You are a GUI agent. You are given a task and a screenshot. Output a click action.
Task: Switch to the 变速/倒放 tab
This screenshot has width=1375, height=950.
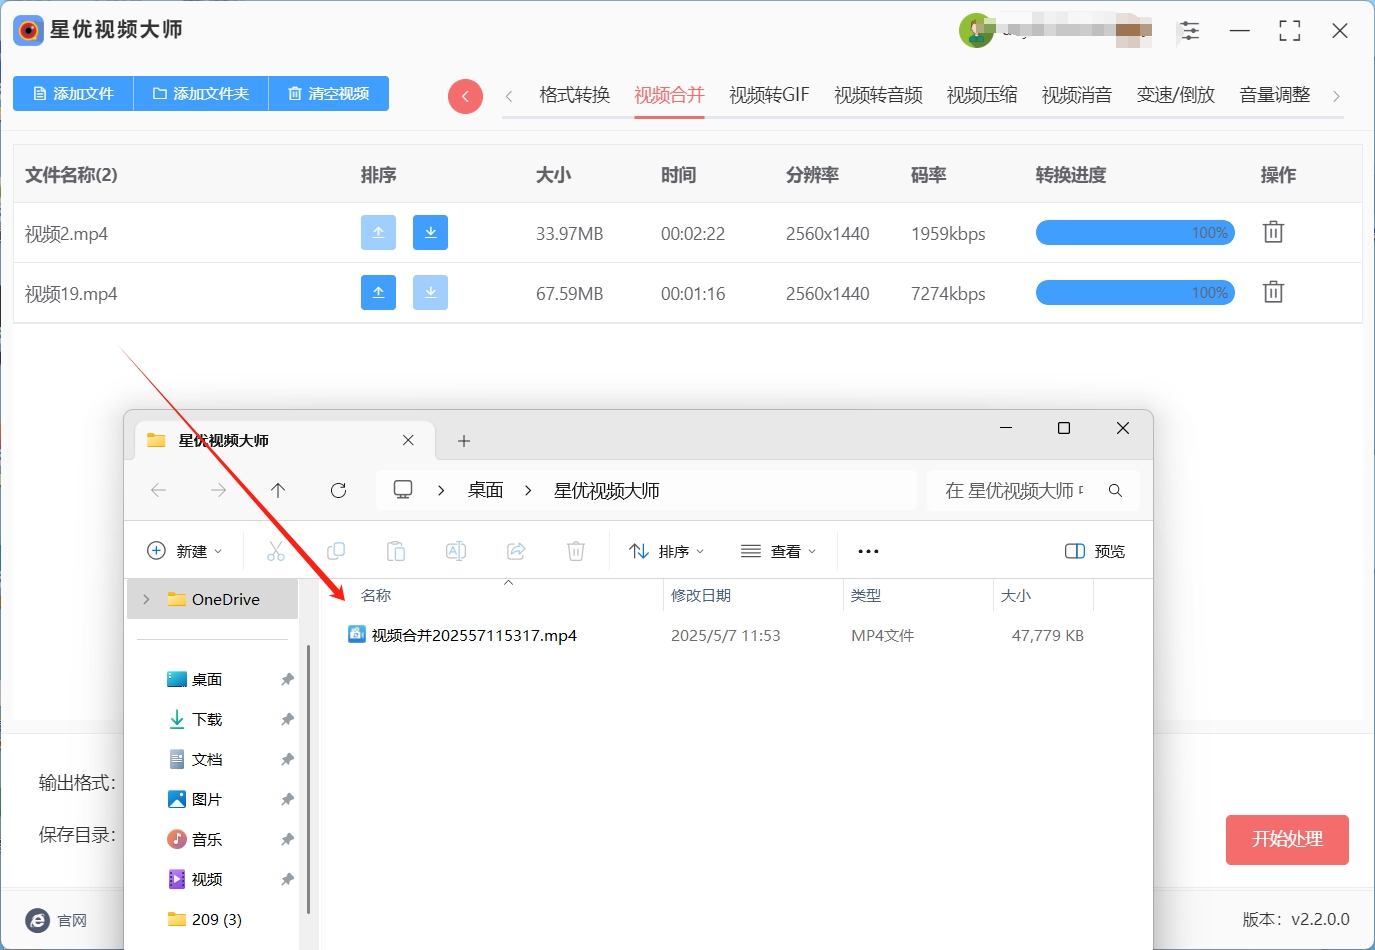tap(1175, 95)
